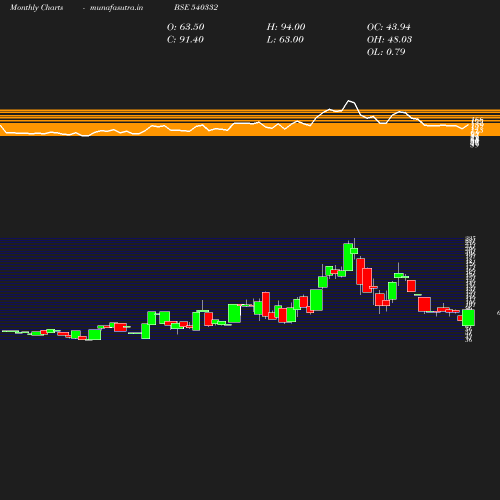This screenshot has height=500, width=500.
Task: Click the 'OH: 48.03' value
Action: [x=389, y=39]
